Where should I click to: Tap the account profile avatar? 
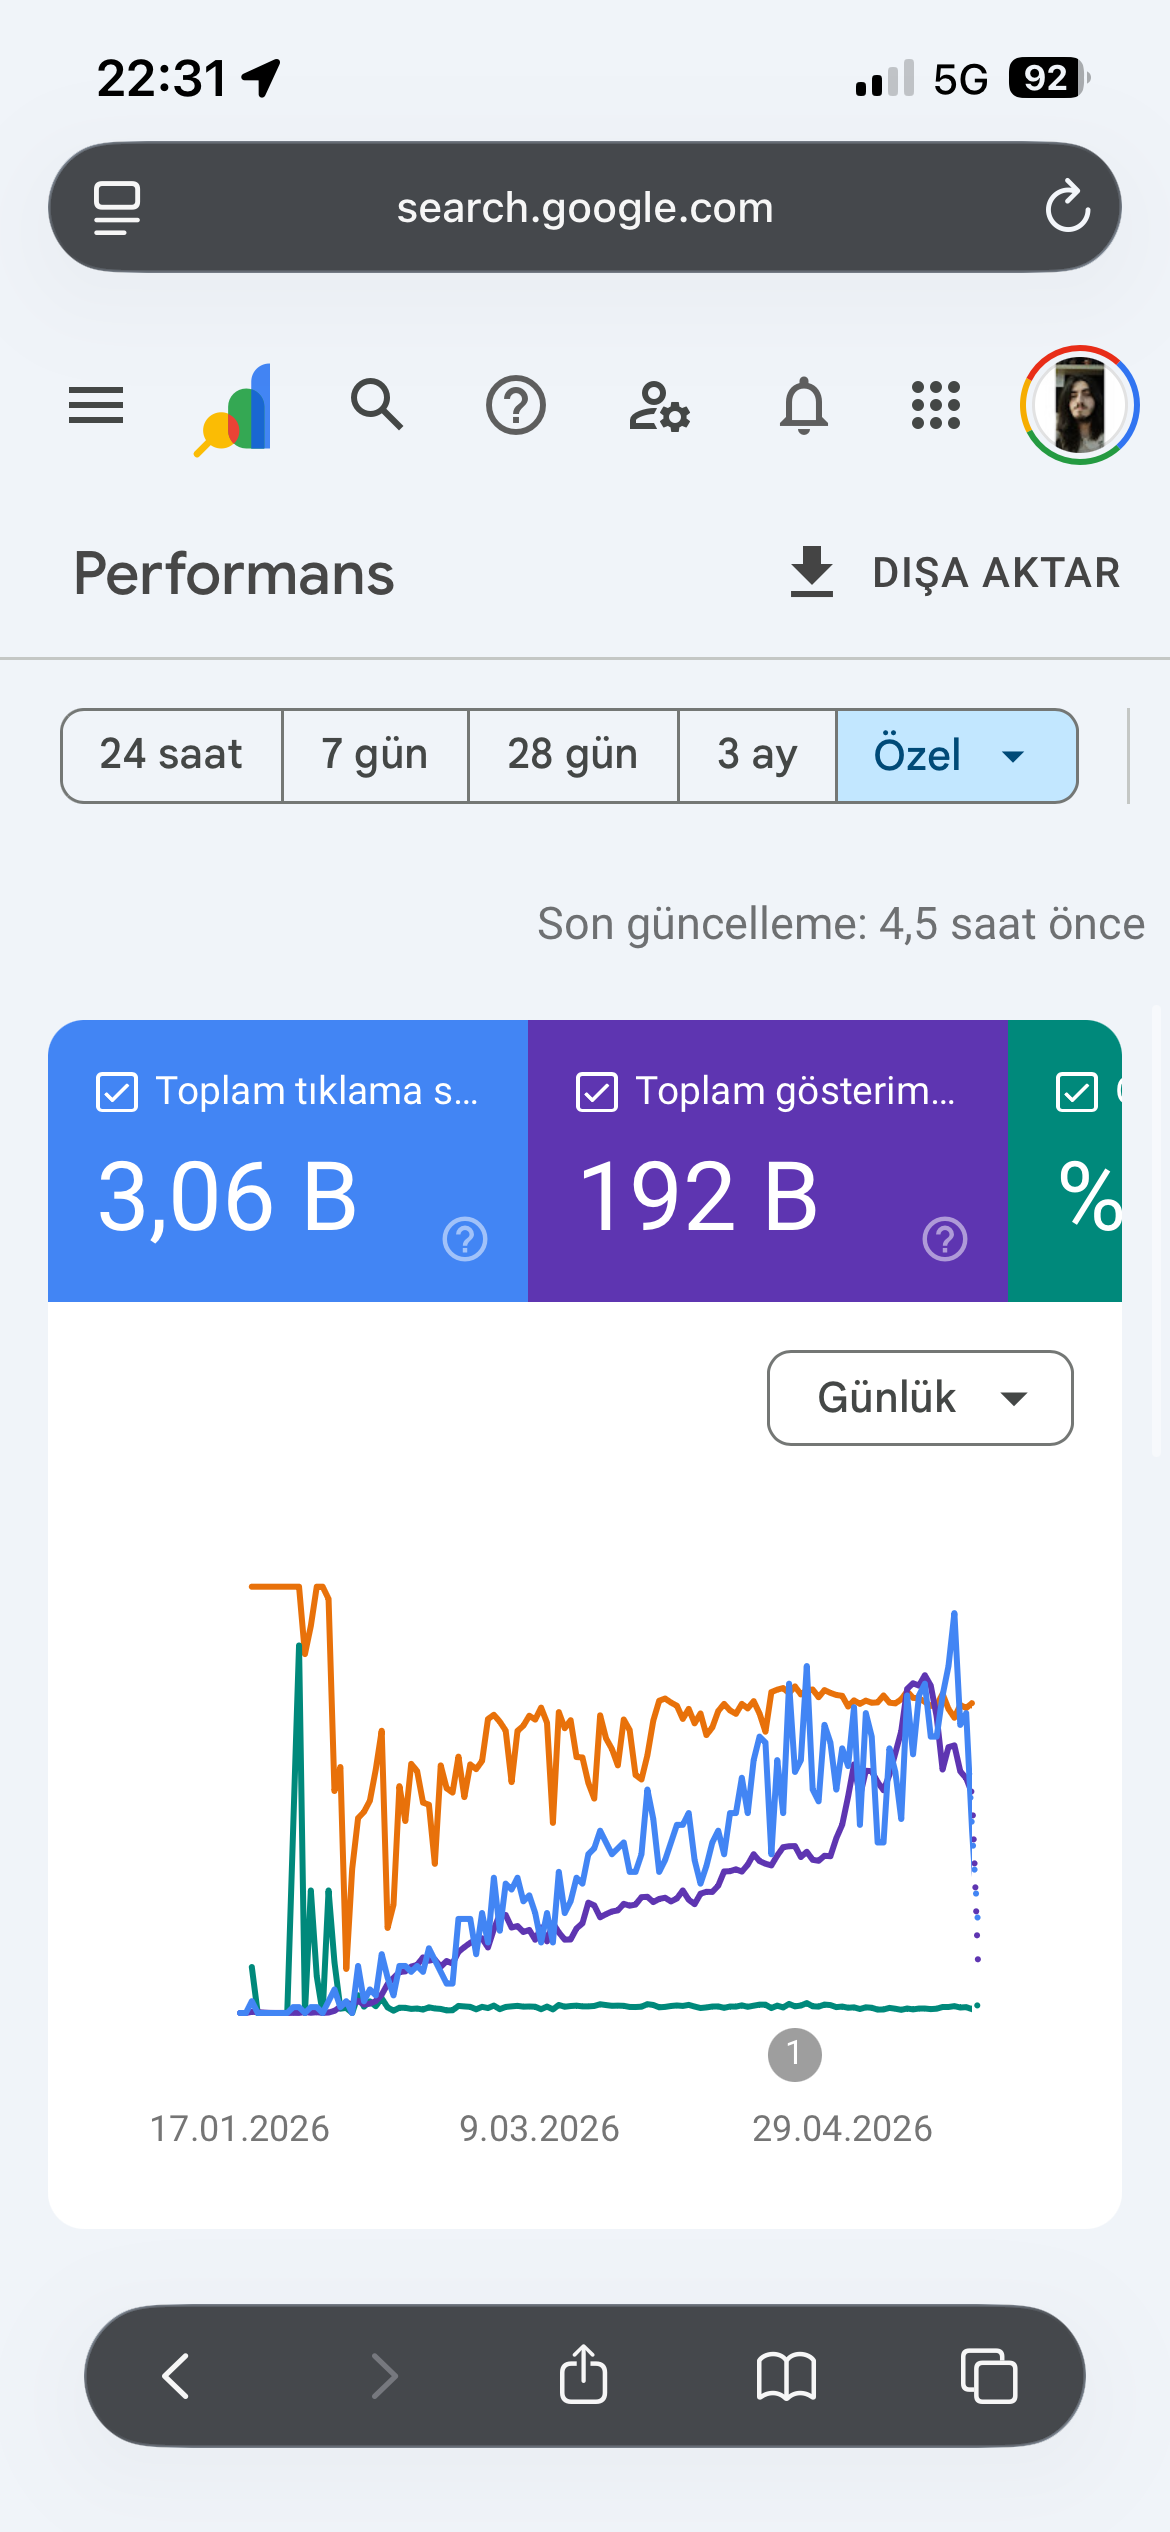coord(1080,405)
